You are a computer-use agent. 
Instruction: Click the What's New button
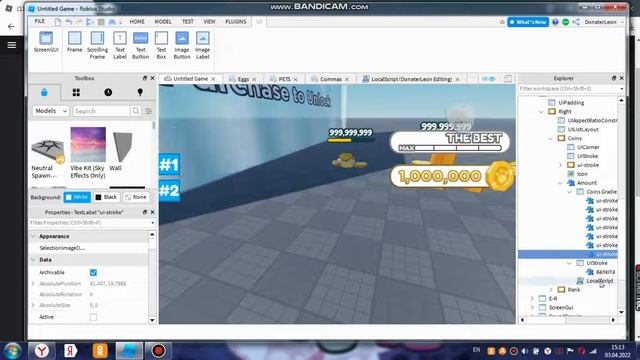528,22
